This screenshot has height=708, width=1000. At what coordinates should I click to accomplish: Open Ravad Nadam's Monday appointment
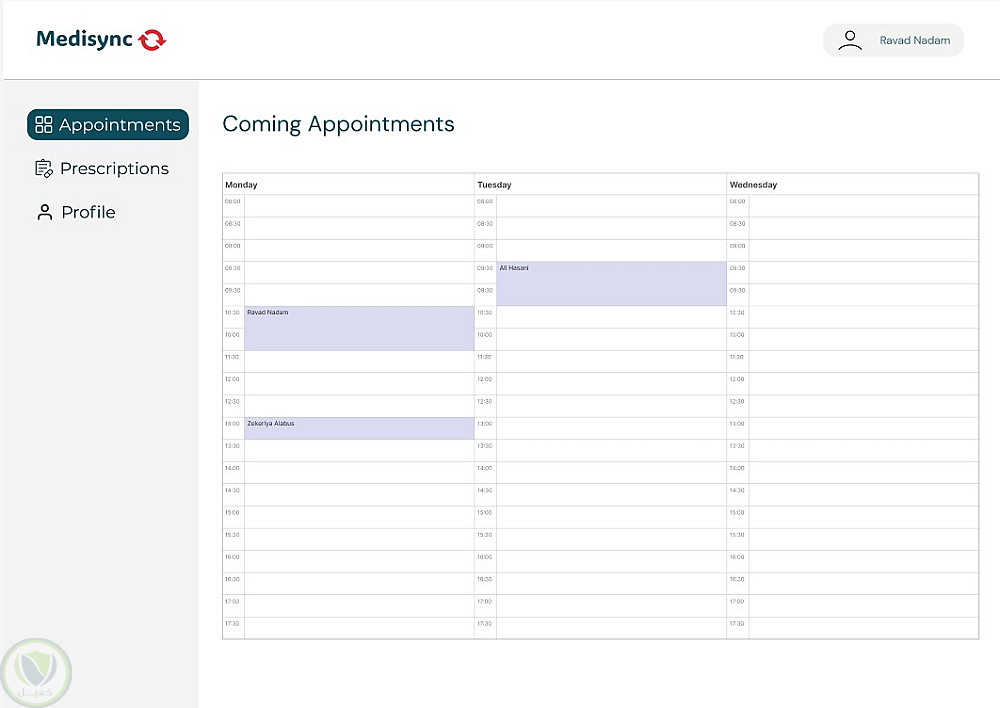[x=359, y=328]
